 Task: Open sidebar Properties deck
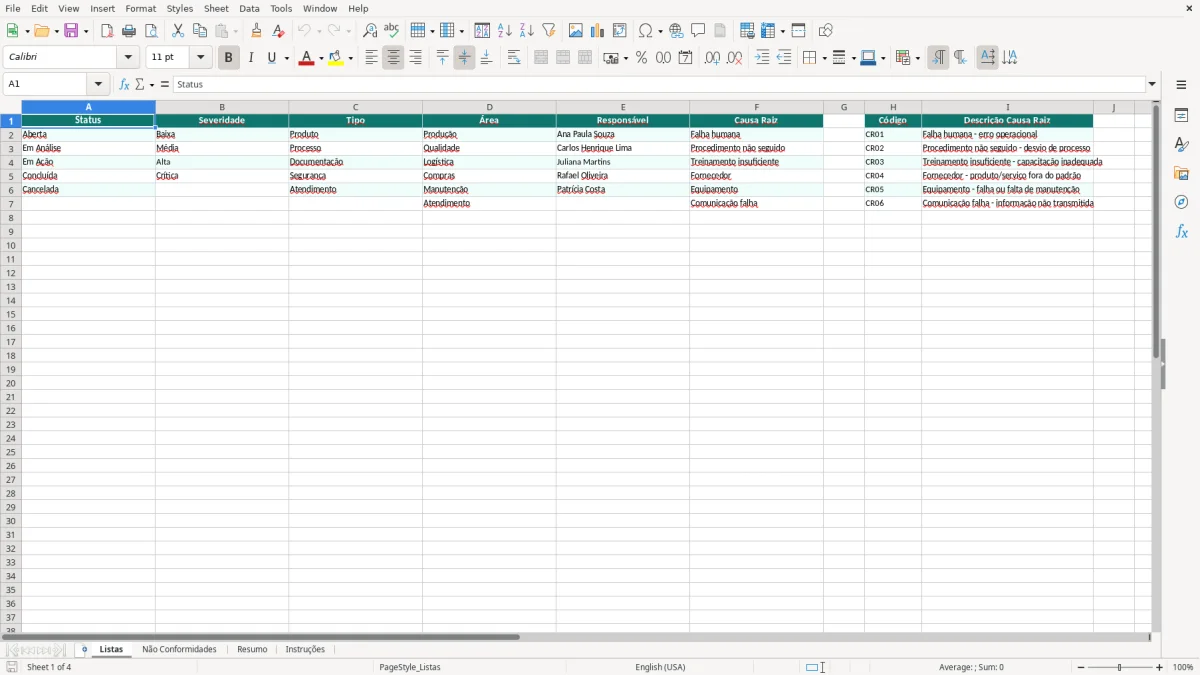1181,115
